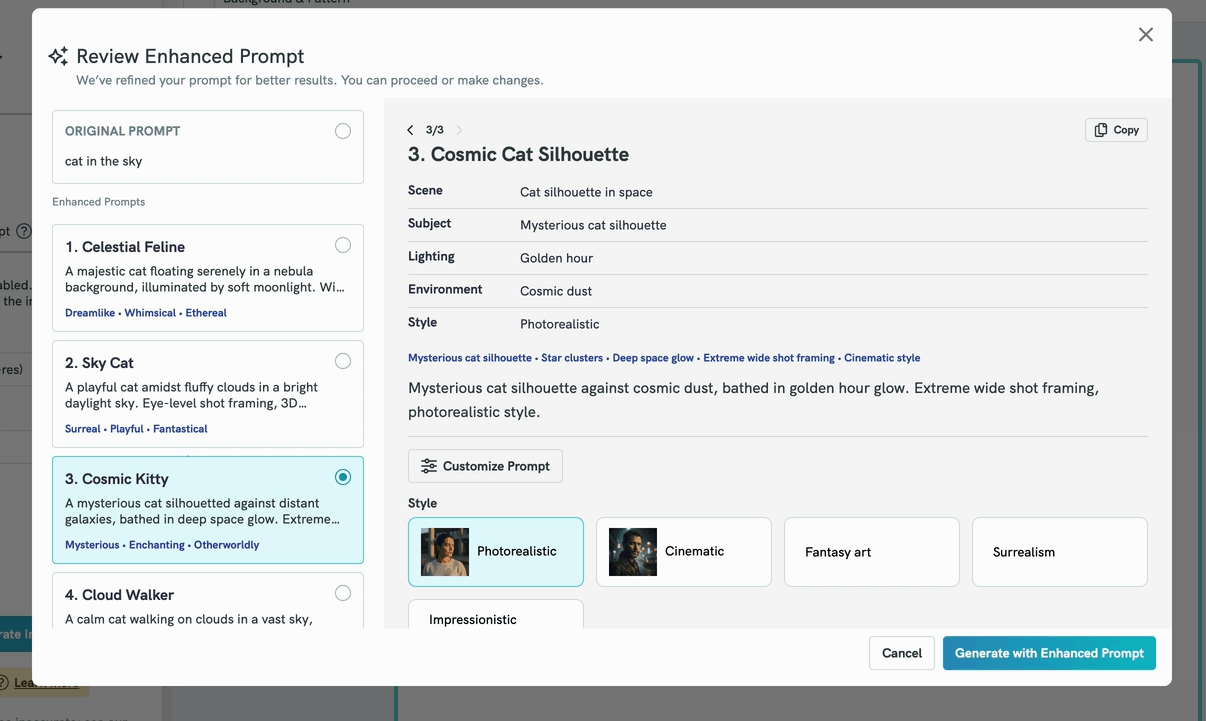
Task: Select the Celestial Feline radio button
Action: (x=343, y=245)
